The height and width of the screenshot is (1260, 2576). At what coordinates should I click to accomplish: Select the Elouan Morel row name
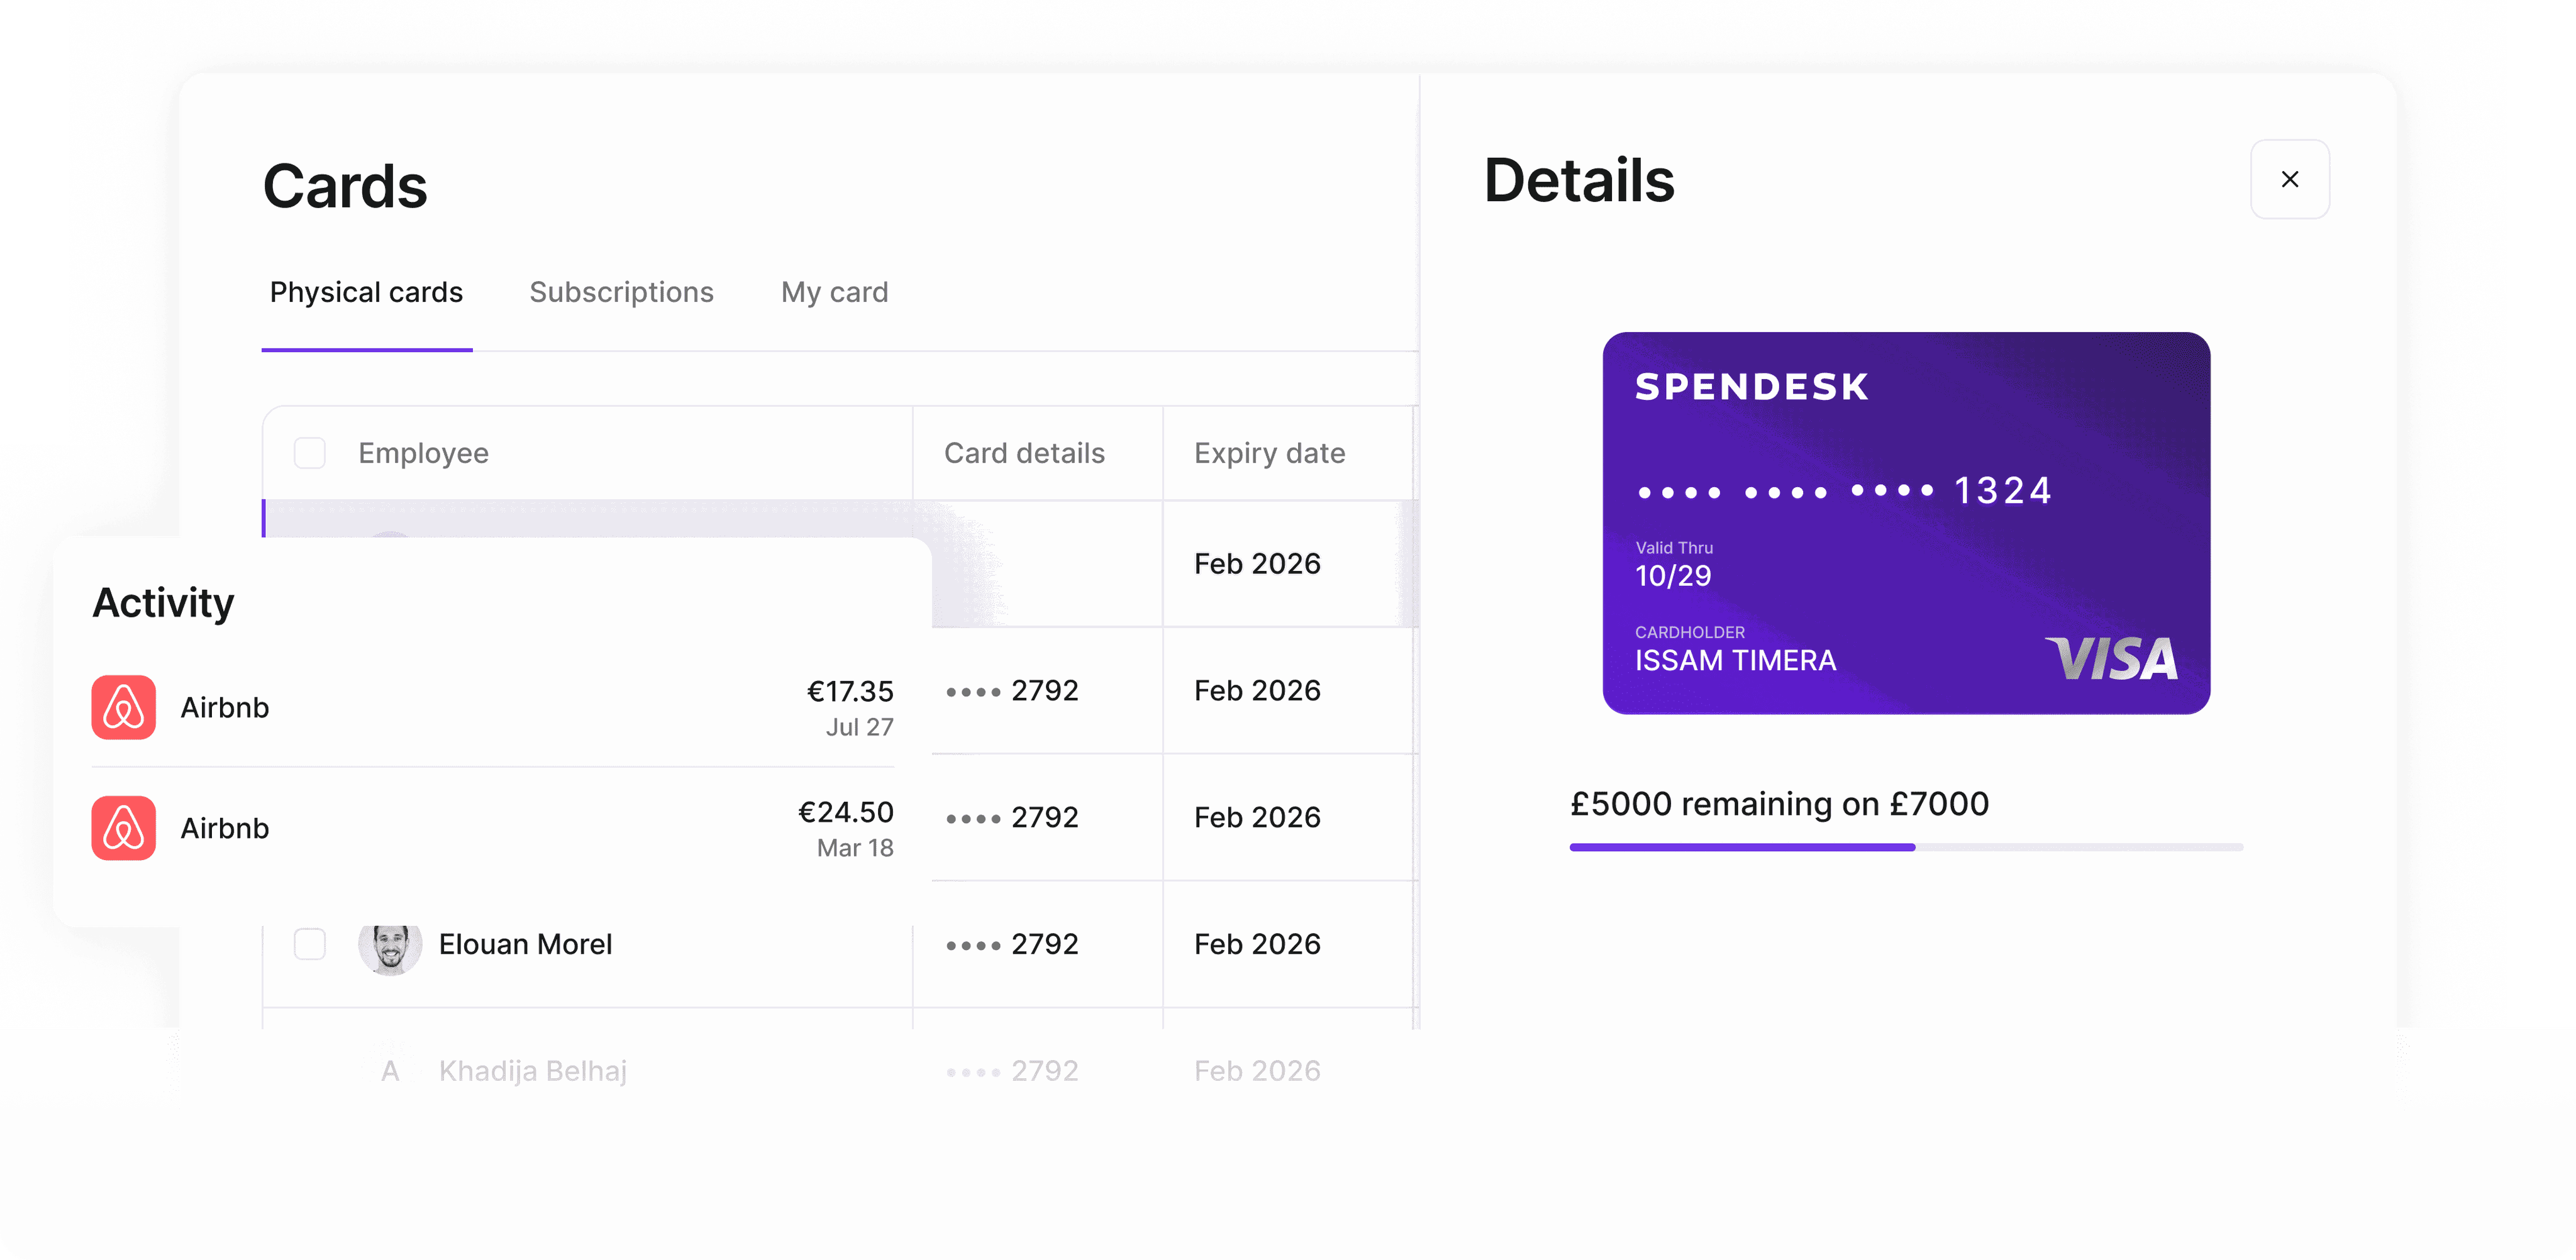(525, 944)
